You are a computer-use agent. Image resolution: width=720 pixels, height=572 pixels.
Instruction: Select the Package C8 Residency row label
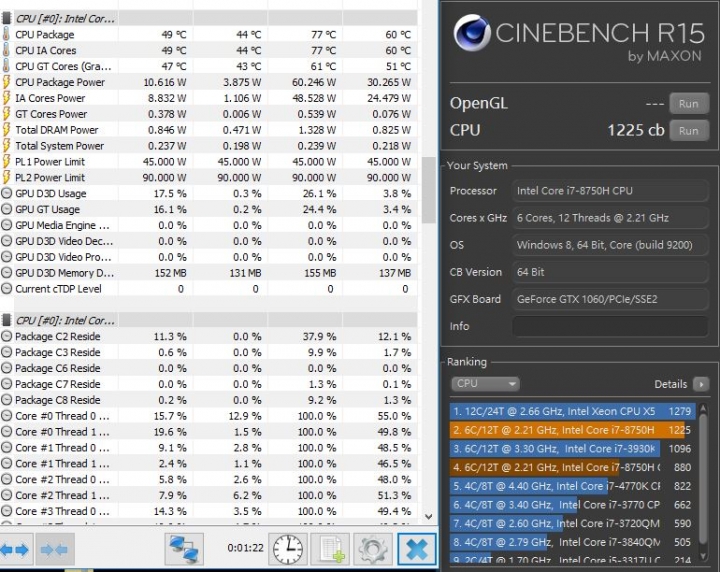(x=58, y=400)
